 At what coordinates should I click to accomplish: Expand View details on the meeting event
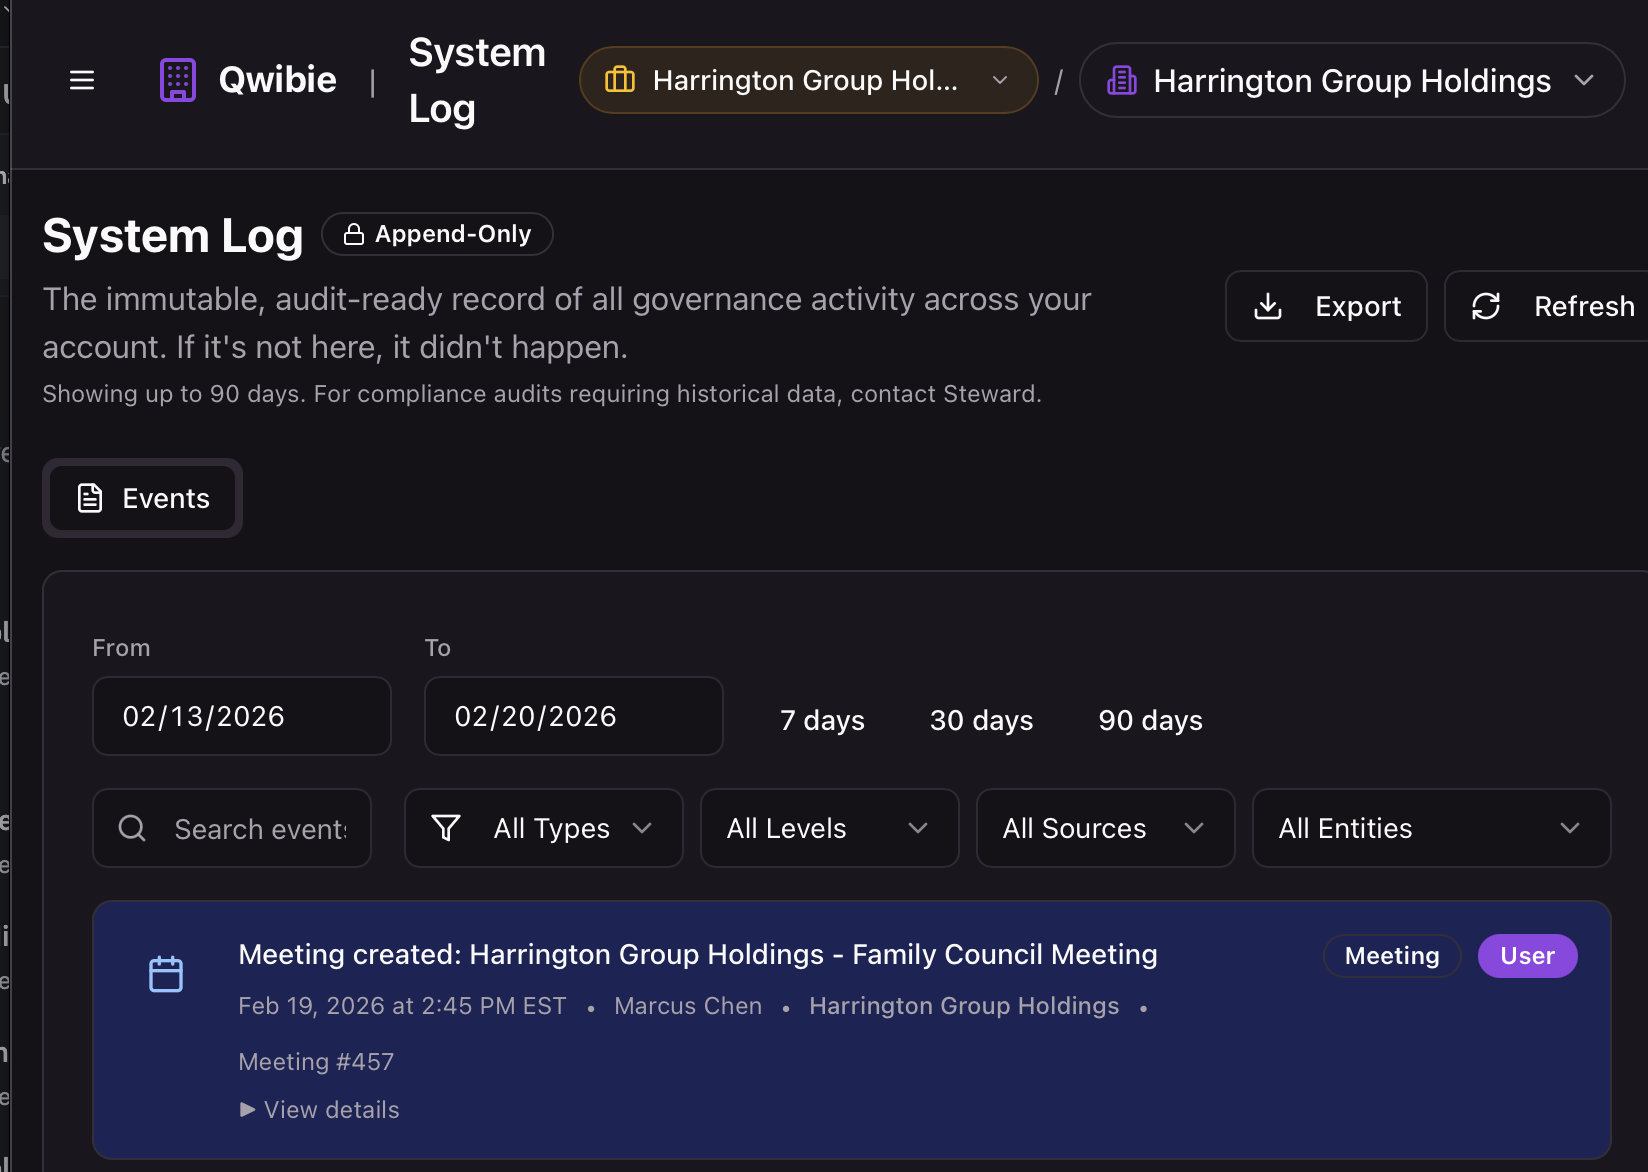[319, 1110]
